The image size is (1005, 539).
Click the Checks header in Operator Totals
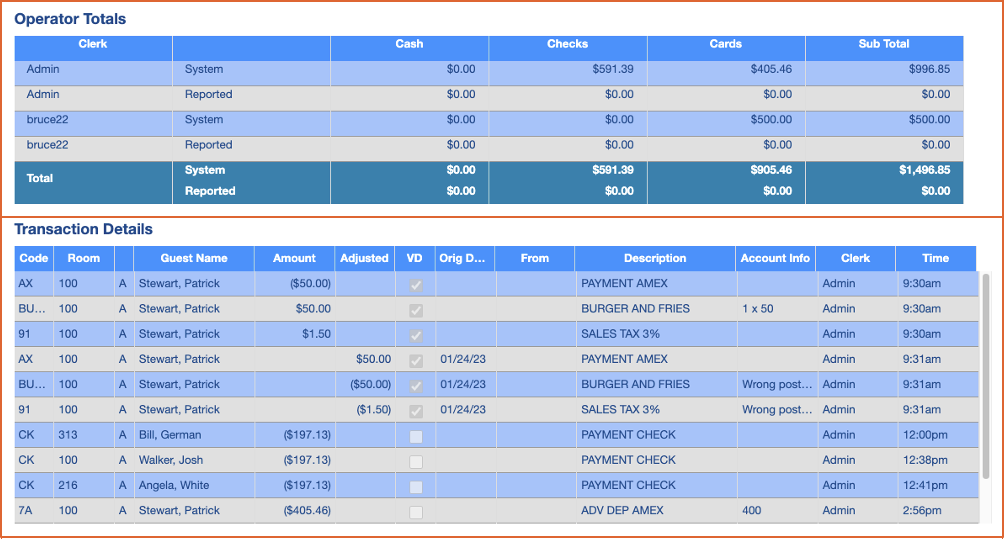(x=567, y=44)
